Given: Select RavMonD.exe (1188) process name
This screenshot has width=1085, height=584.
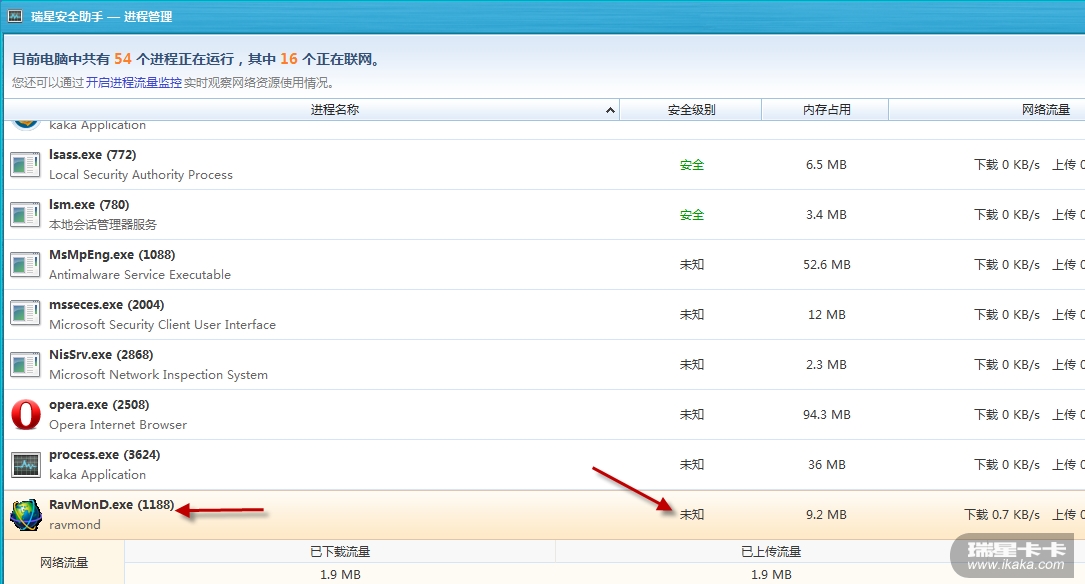Looking at the screenshot, I should (111, 504).
